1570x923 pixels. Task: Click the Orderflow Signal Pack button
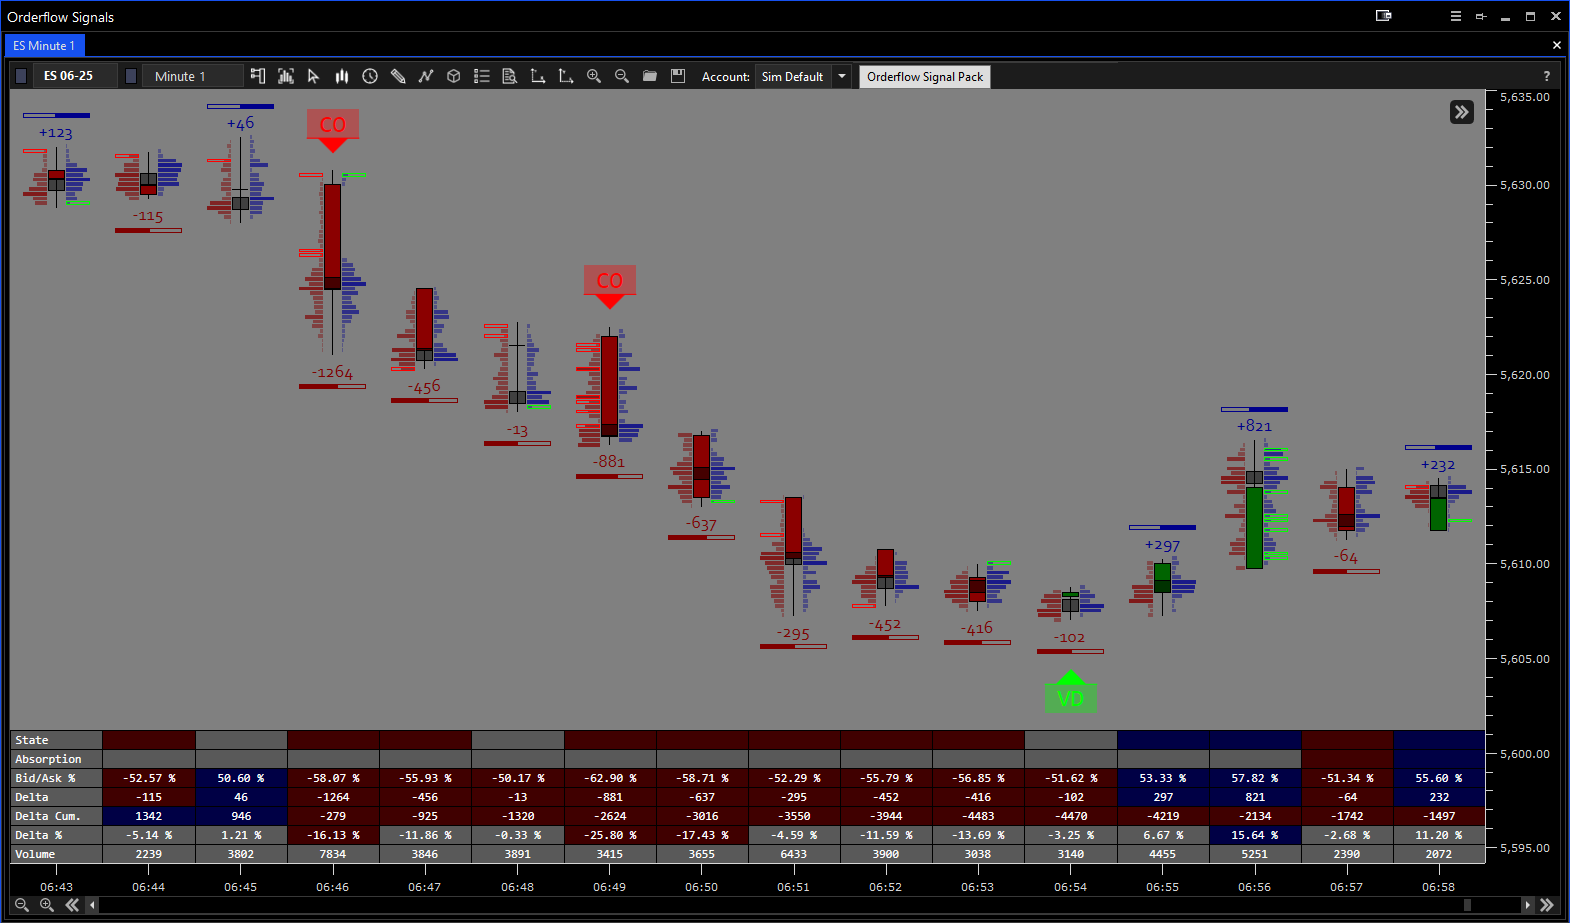[x=925, y=77]
